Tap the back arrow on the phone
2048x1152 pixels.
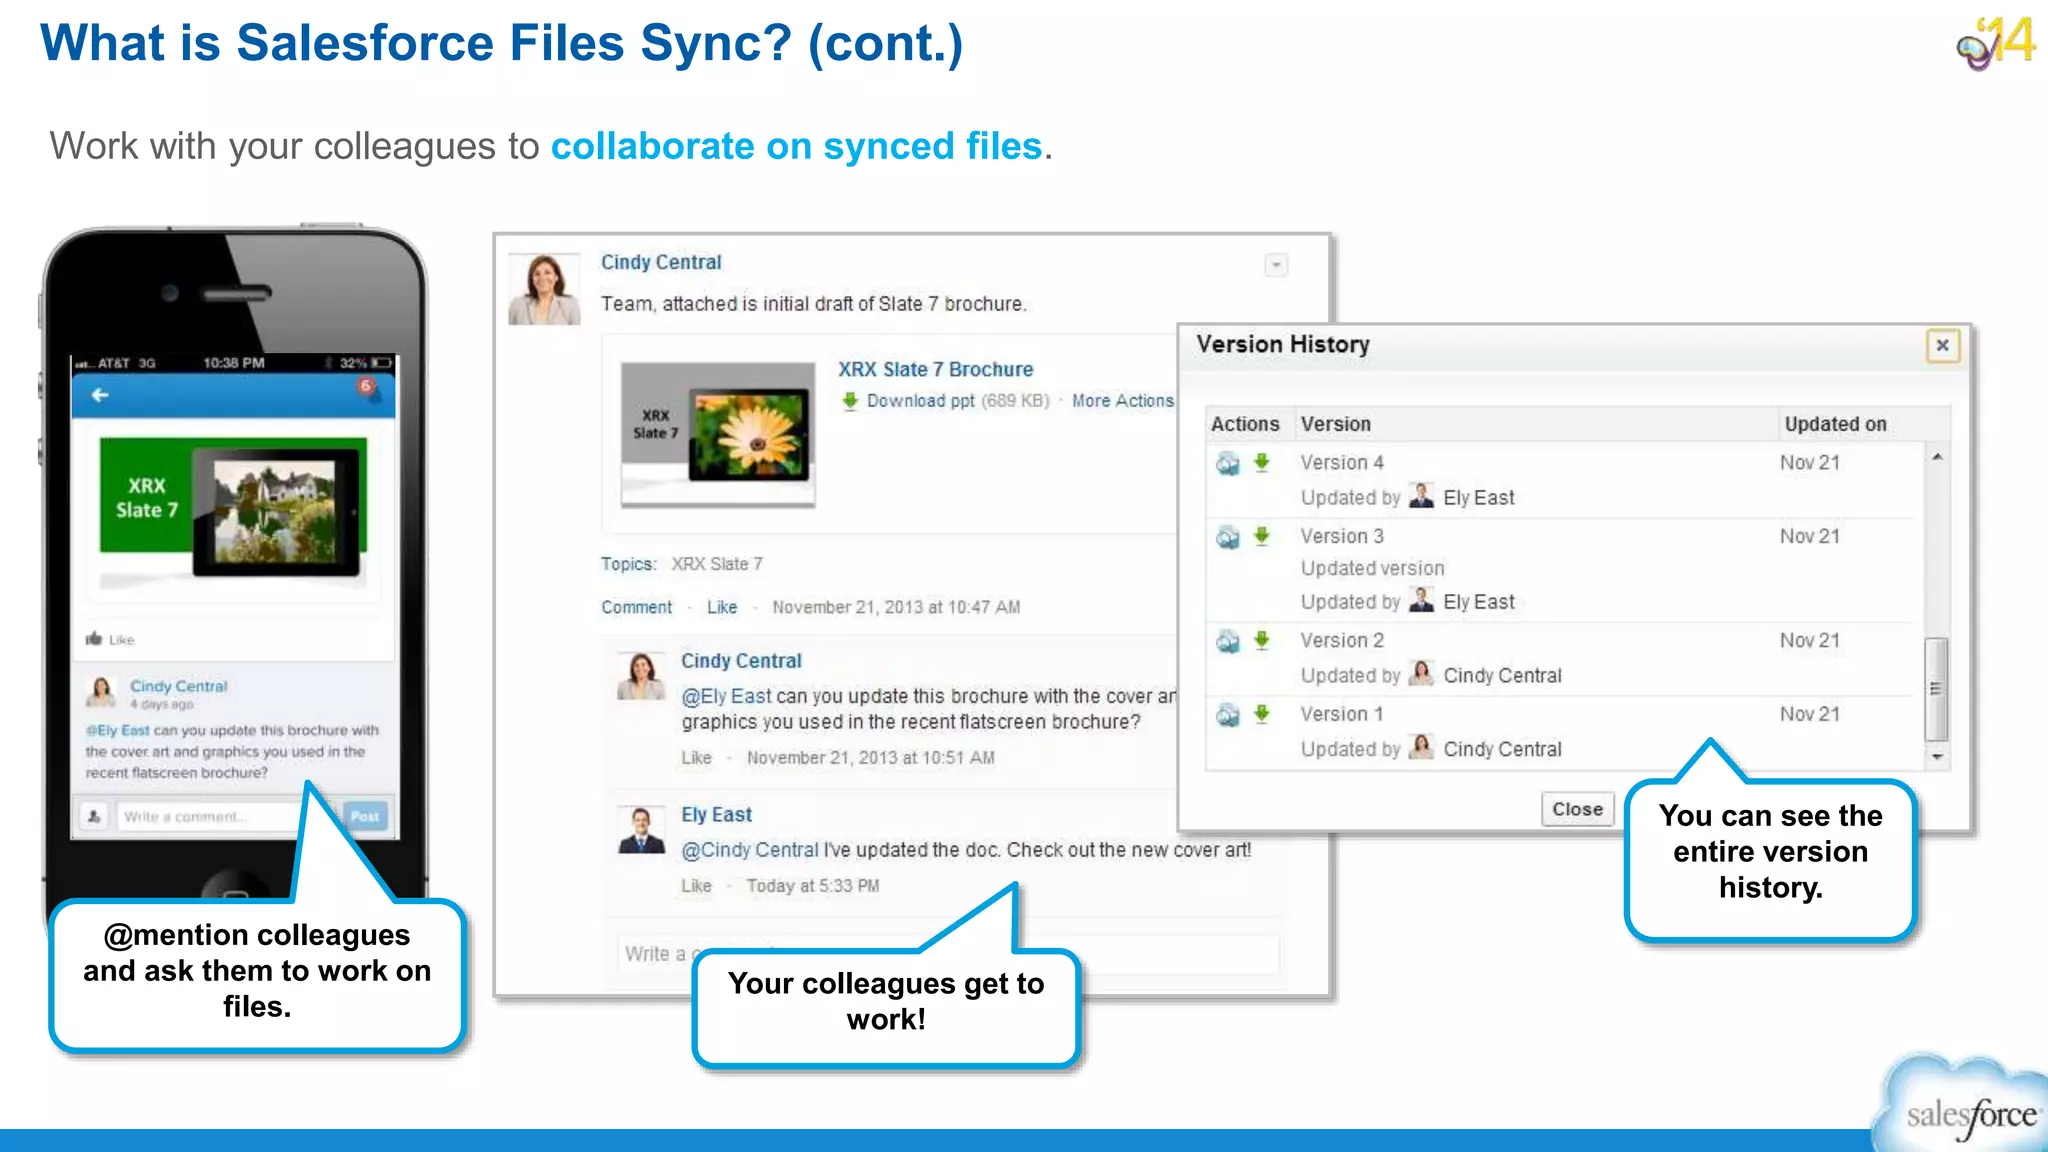tap(100, 395)
